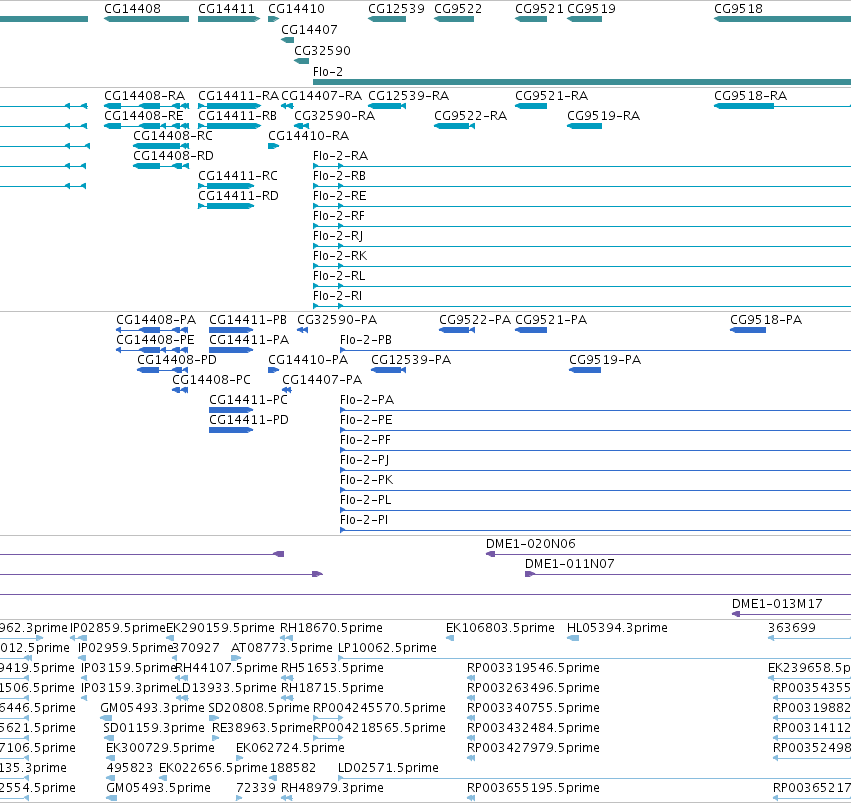Select the DME1-011N07 BAC label

pyautogui.click(x=570, y=564)
